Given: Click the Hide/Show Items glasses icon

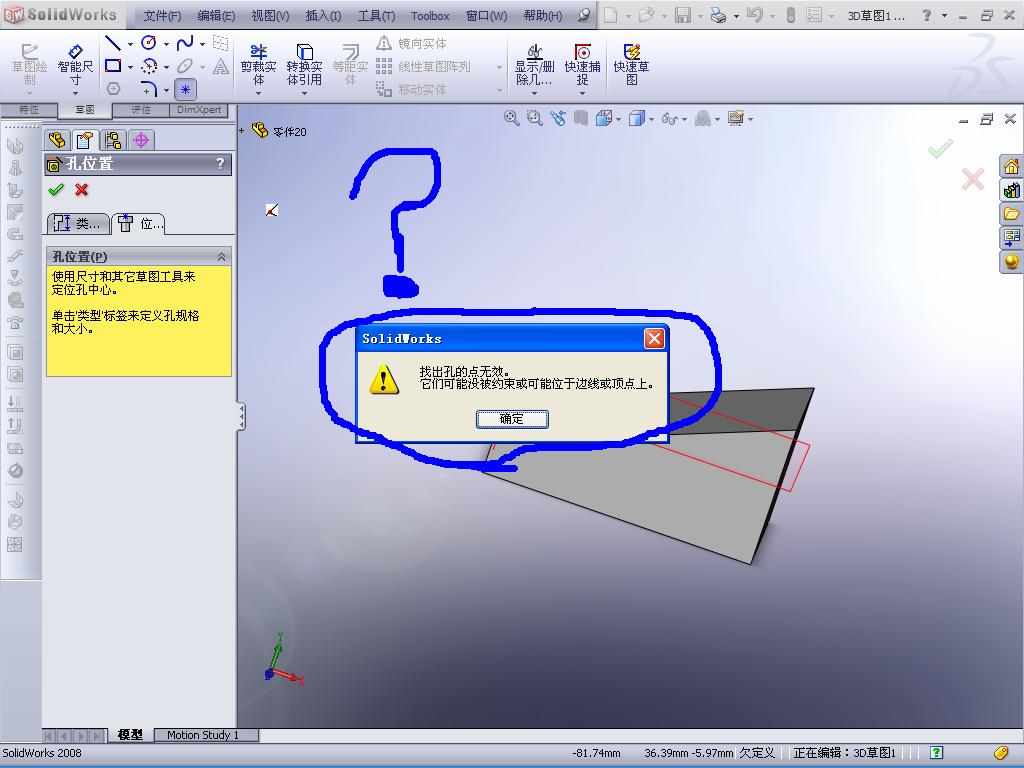Looking at the screenshot, I should coord(669,118).
